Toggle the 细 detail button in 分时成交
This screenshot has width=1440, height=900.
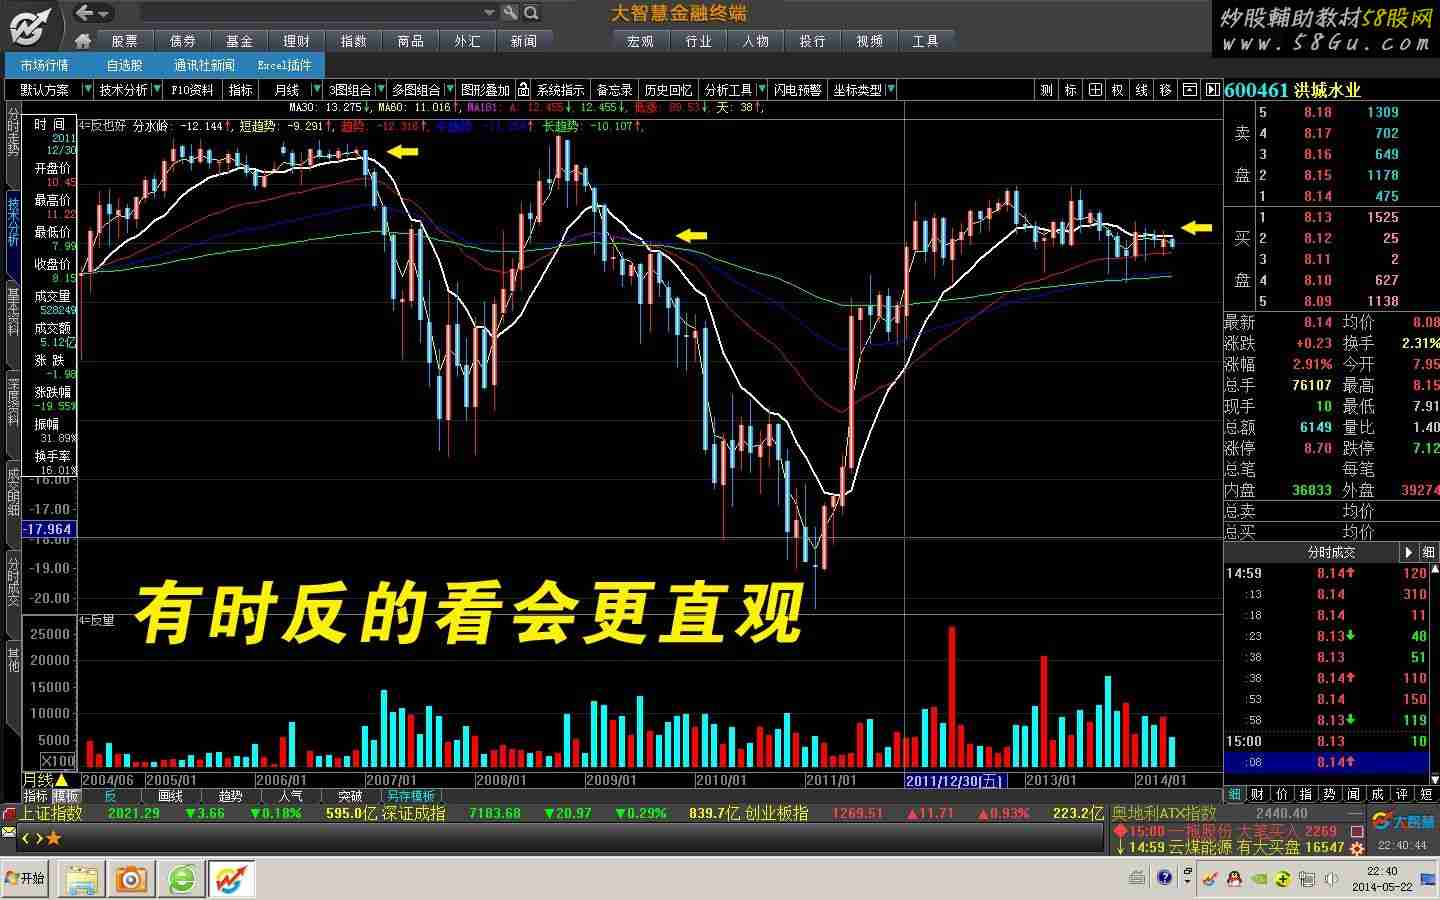(1429, 552)
